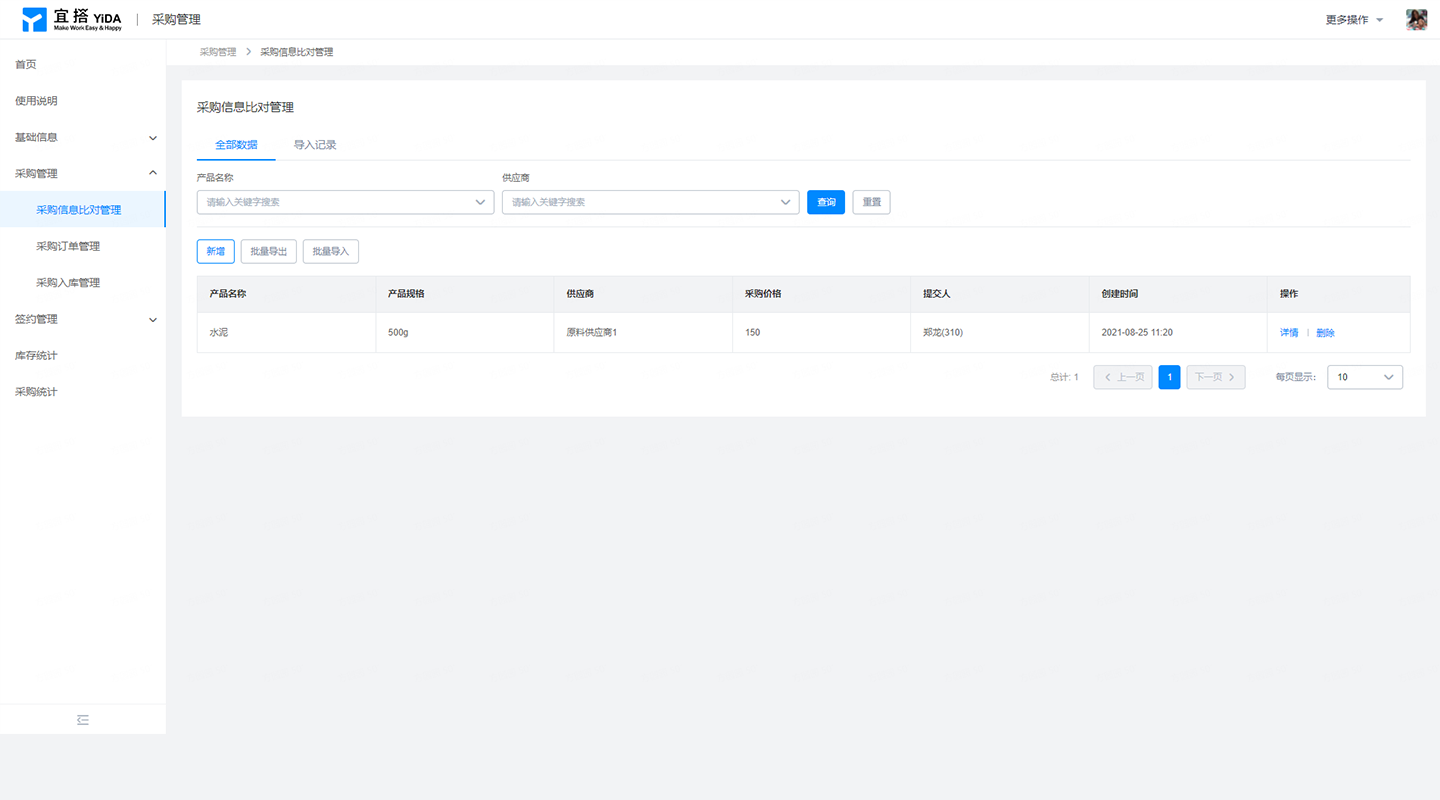Expand the 签约管理 sidebar section
The width and height of the screenshot is (1440, 800).
83,319
